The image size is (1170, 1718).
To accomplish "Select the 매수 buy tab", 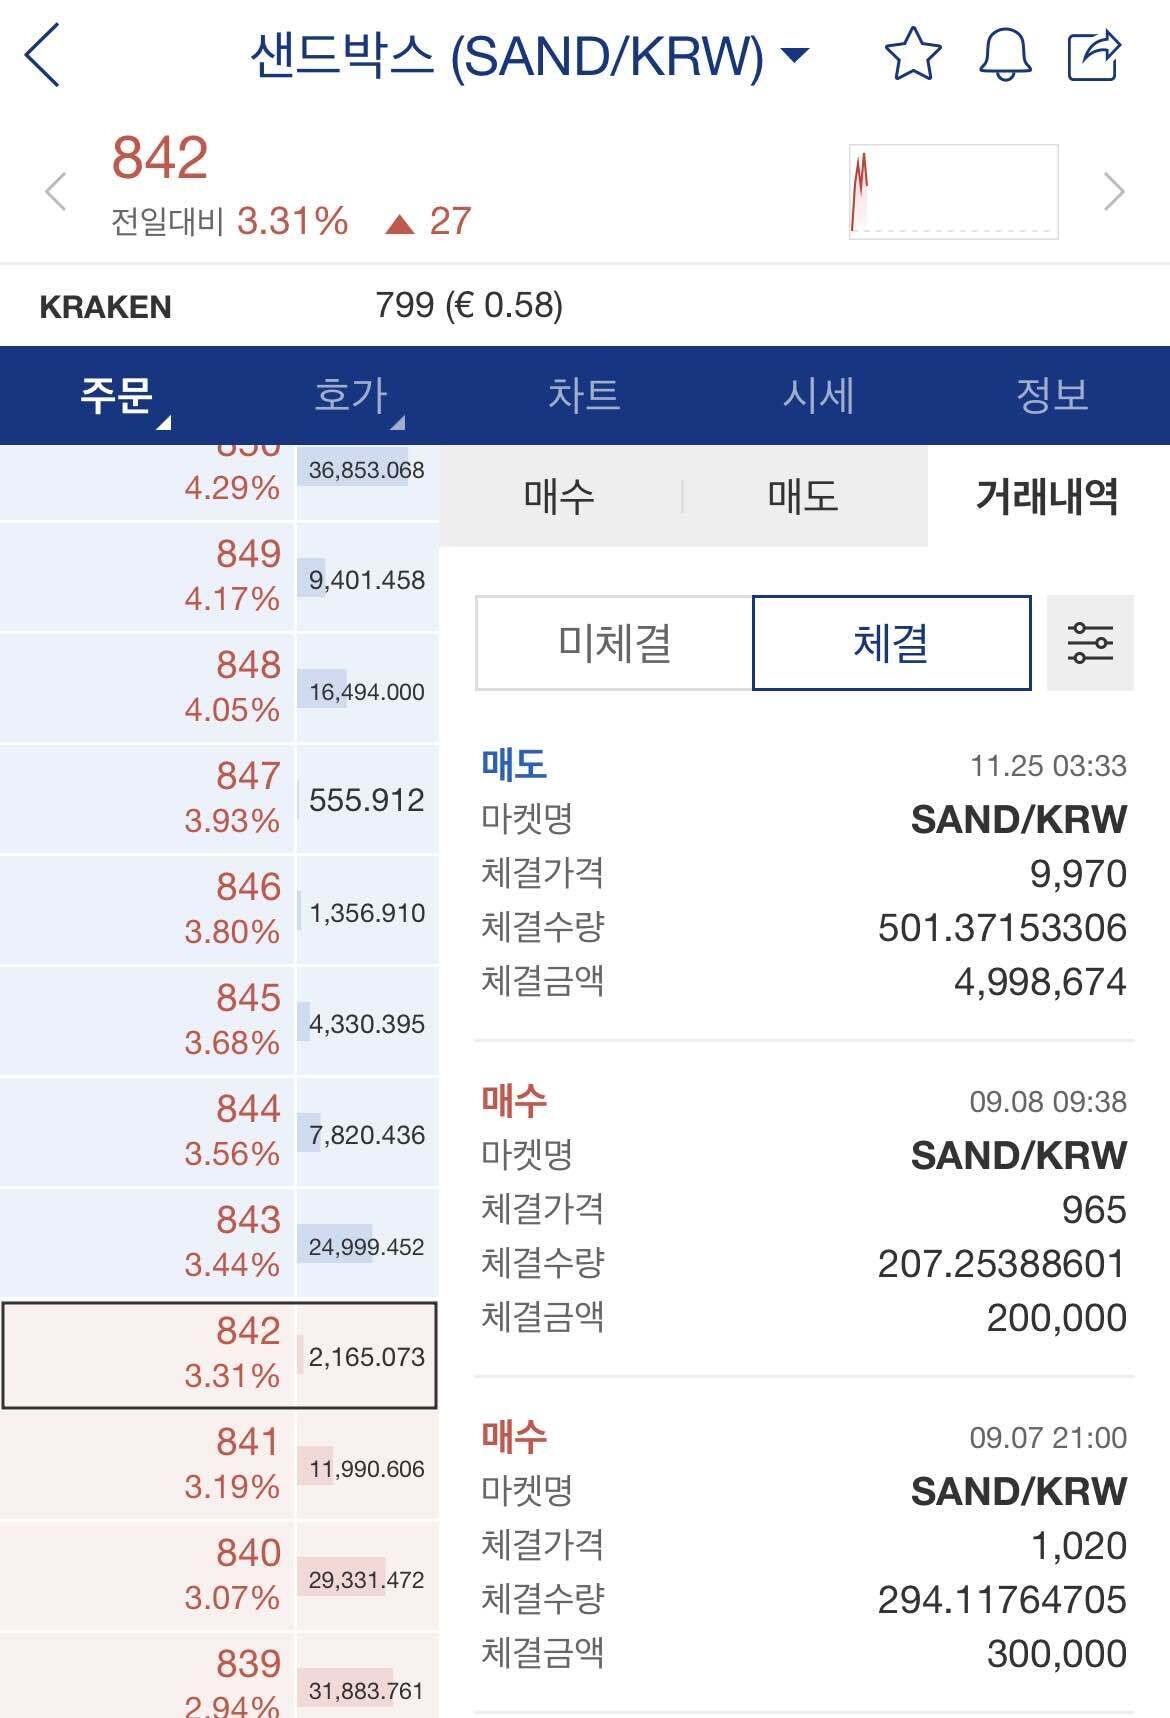I will pos(558,497).
